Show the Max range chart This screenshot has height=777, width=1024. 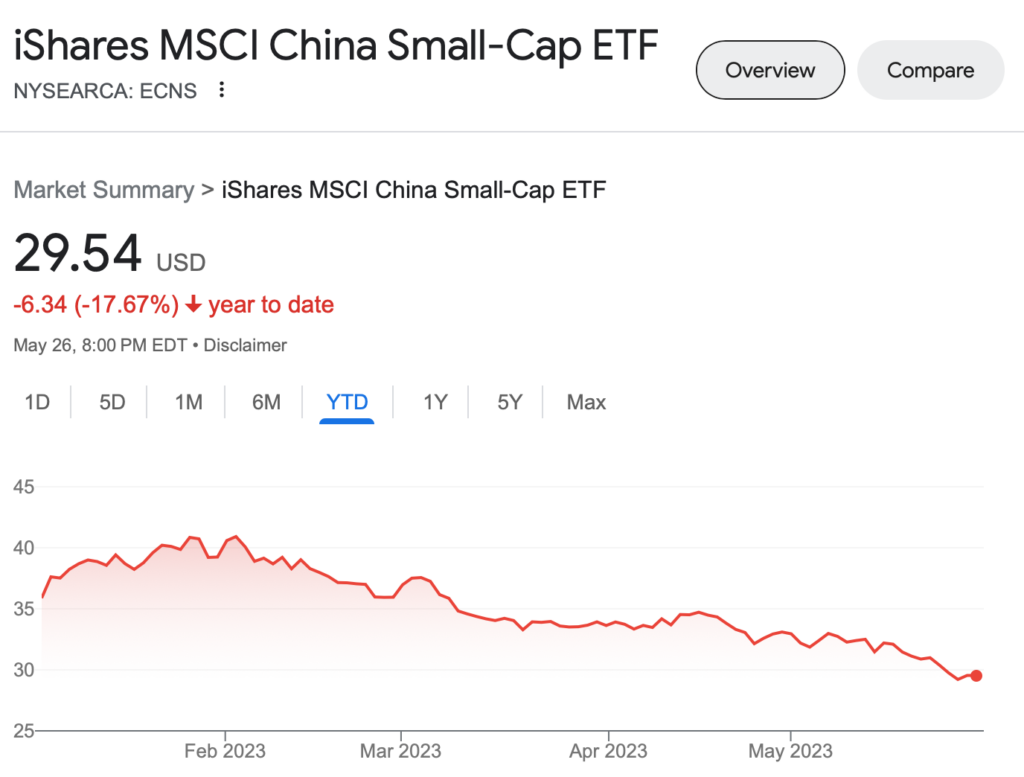pyautogui.click(x=586, y=402)
